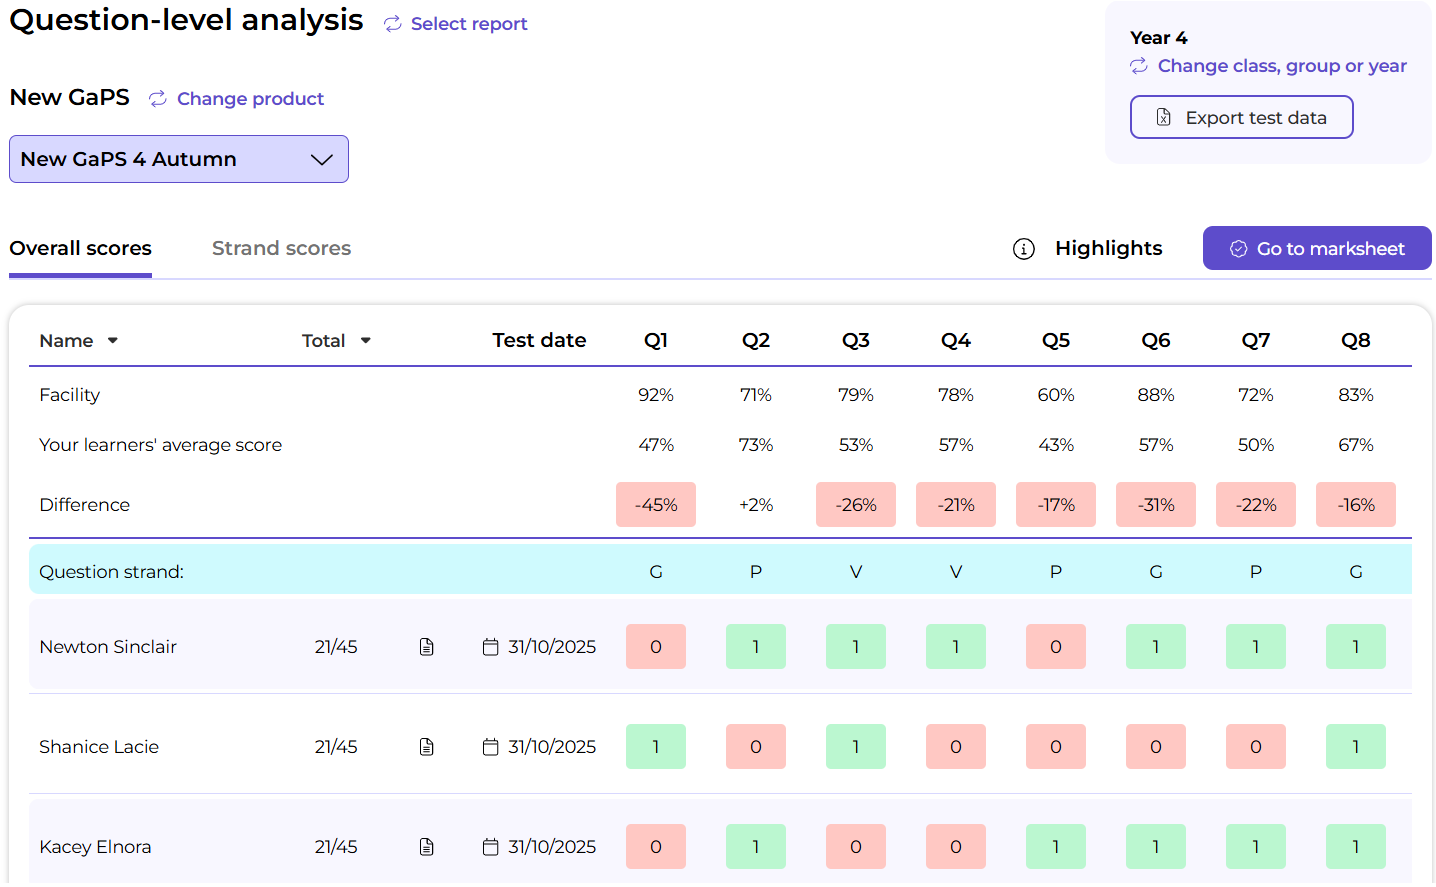Click the Highlights info icon

(x=1023, y=249)
